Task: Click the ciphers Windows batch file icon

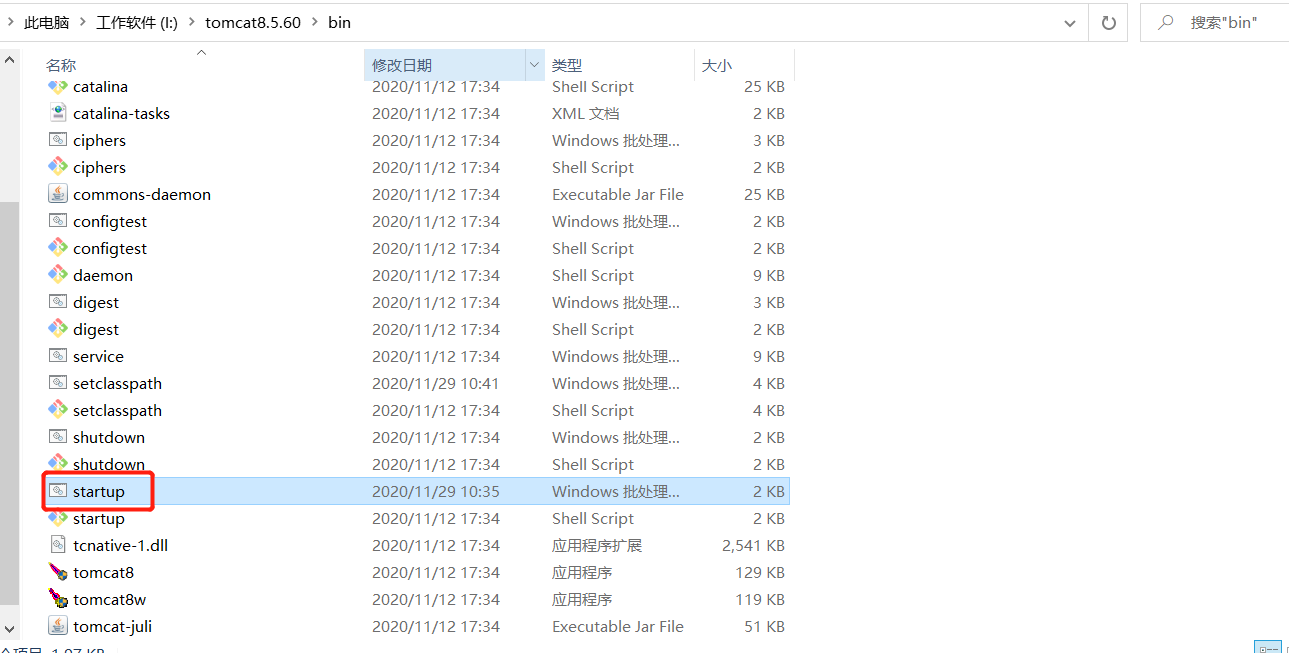Action: coord(58,140)
